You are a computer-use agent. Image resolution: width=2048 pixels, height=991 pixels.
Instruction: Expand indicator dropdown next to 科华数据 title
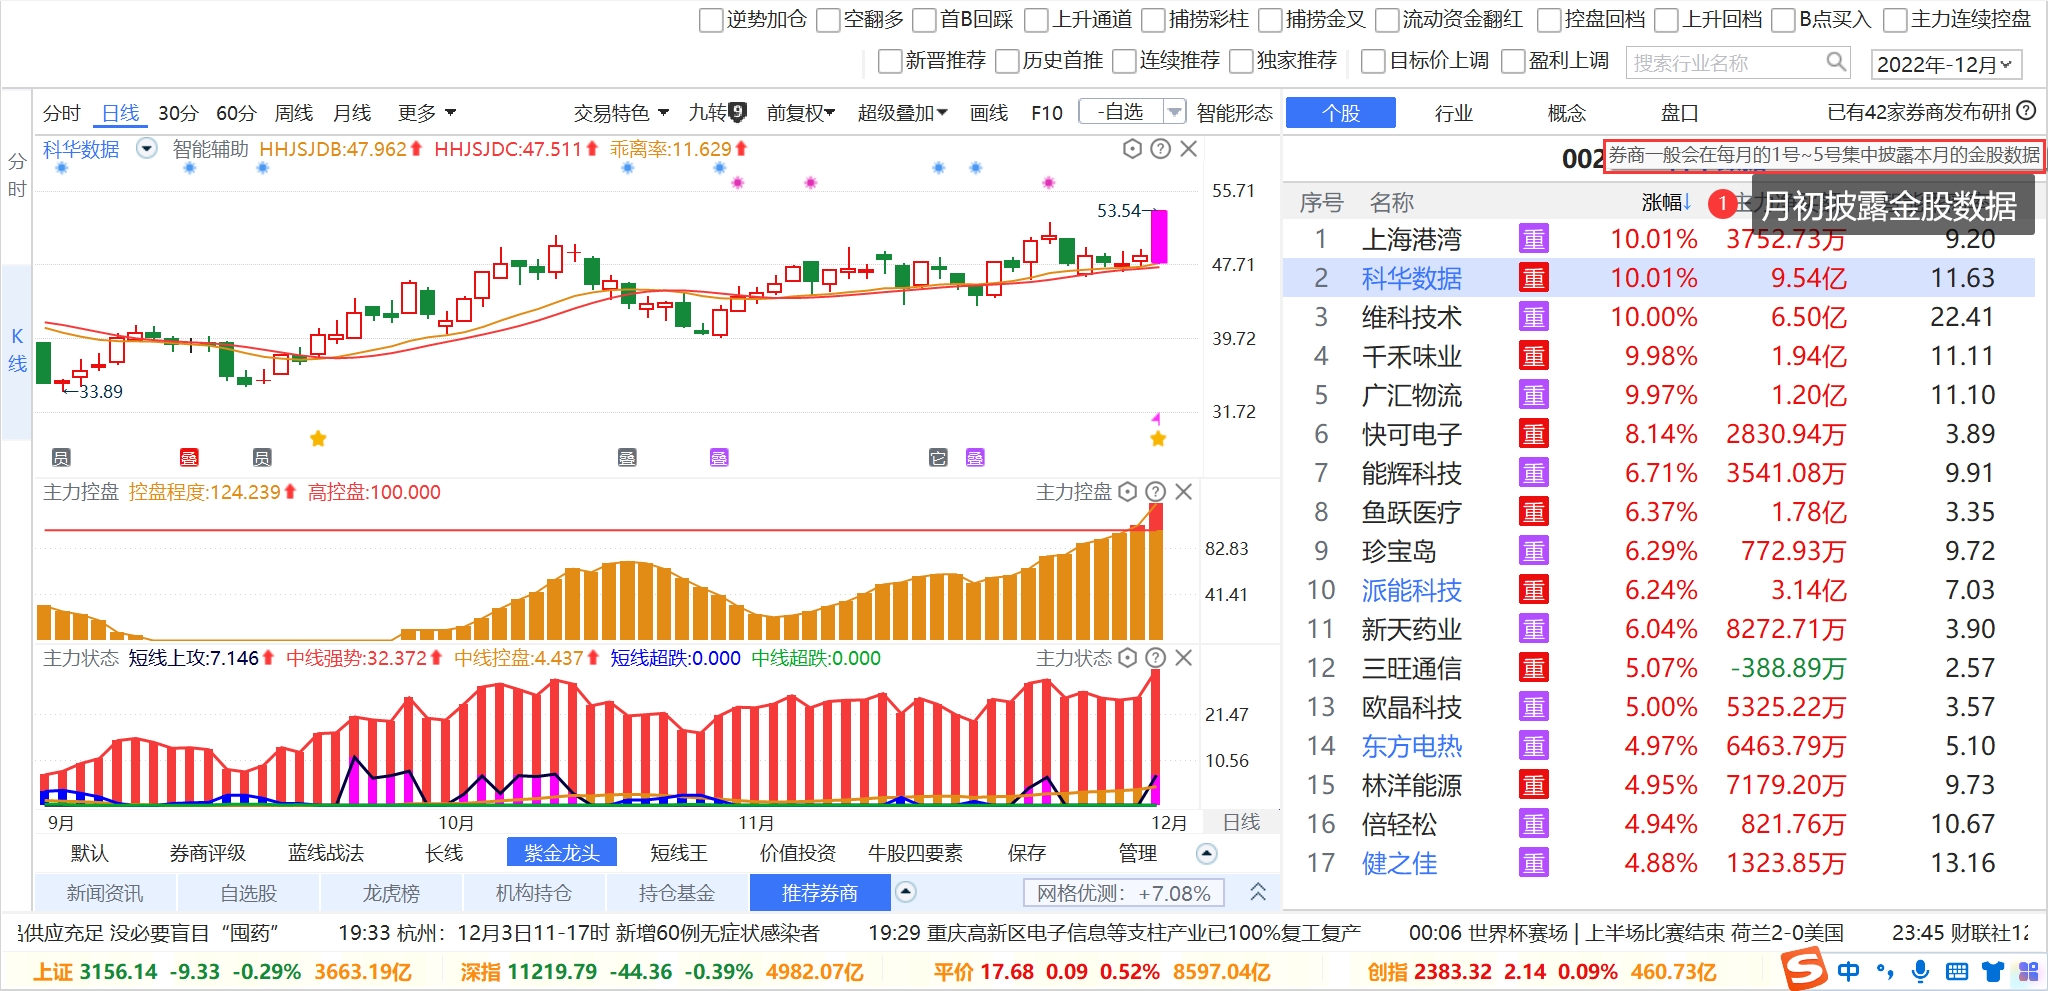click(x=147, y=149)
